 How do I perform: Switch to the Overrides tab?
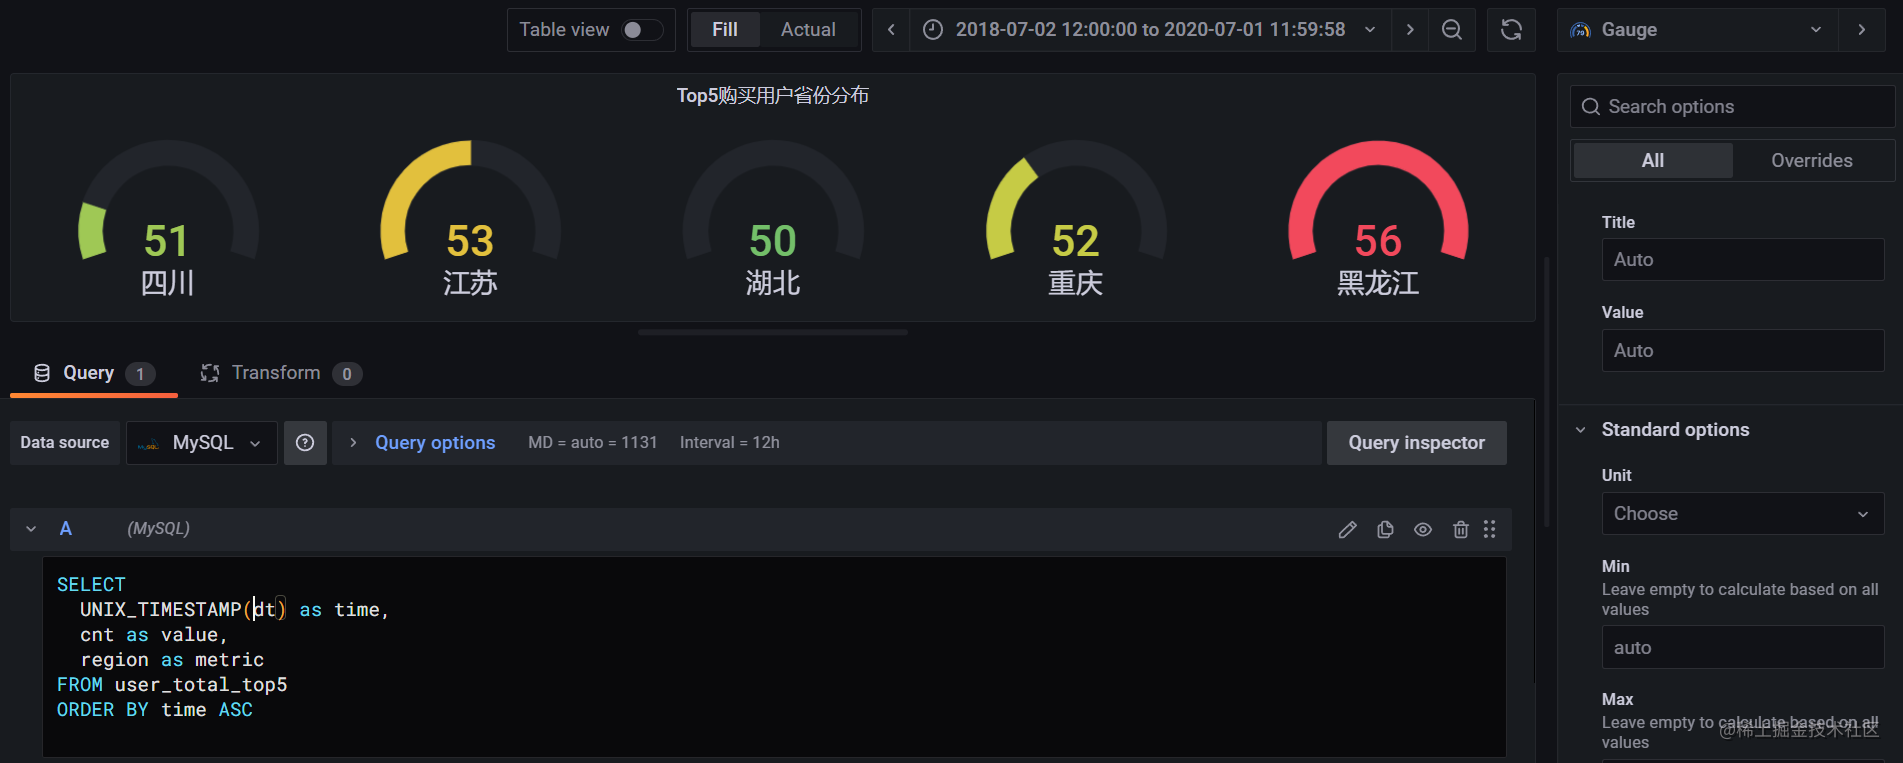coord(1812,160)
